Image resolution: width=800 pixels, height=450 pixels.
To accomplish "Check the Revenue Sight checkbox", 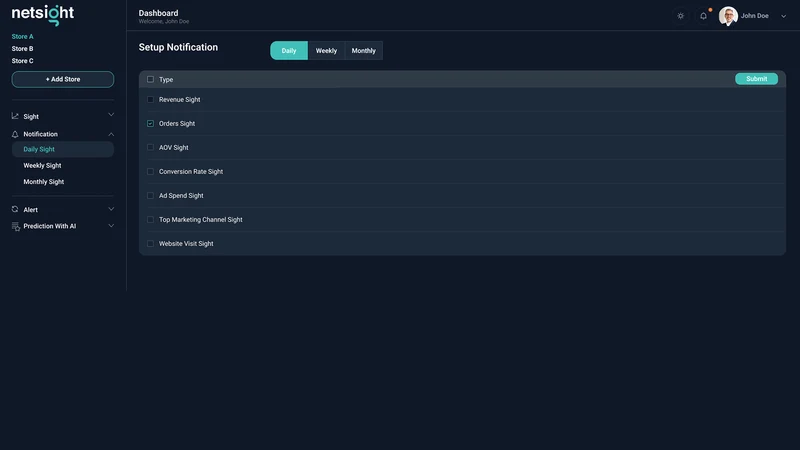I will pos(151,99).
